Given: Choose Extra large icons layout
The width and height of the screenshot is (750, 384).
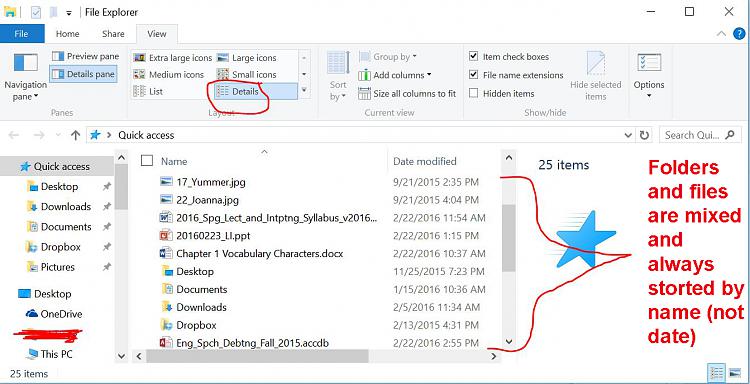Looking at the screenshot, I should 173,58.
